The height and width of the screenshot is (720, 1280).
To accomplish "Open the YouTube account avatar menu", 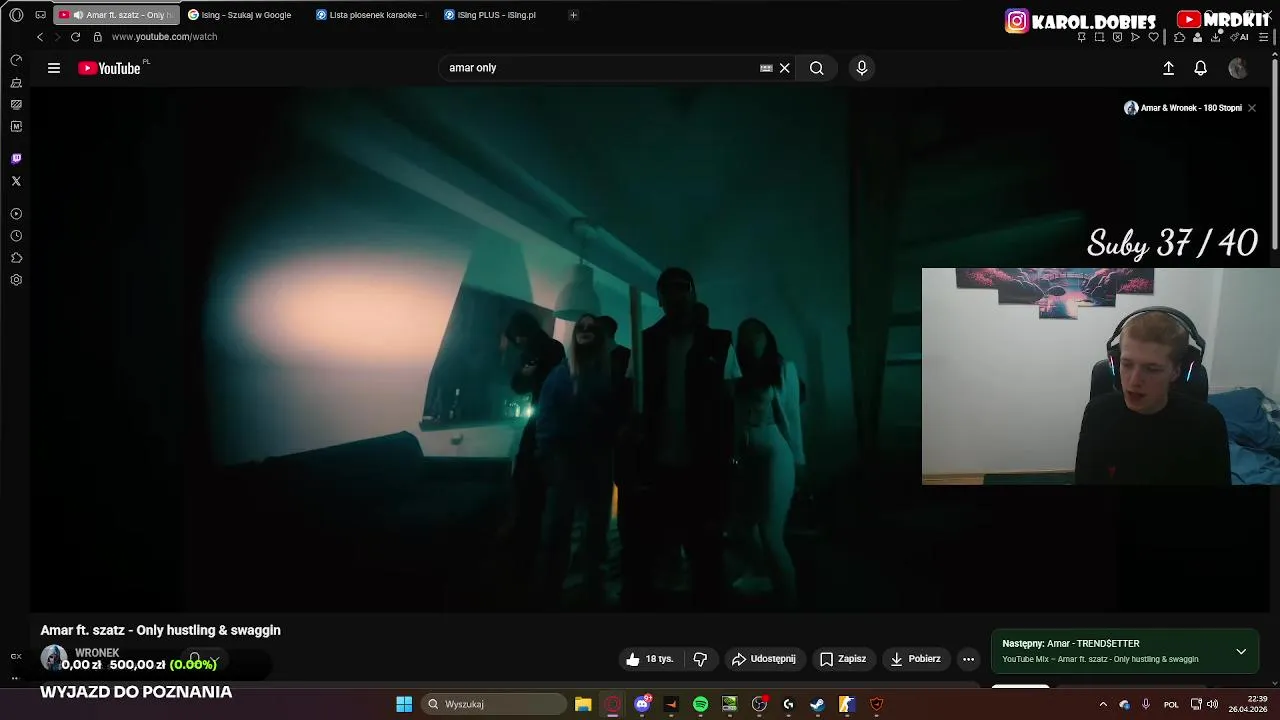I will pyautogui.click(x=1238, y=68).
